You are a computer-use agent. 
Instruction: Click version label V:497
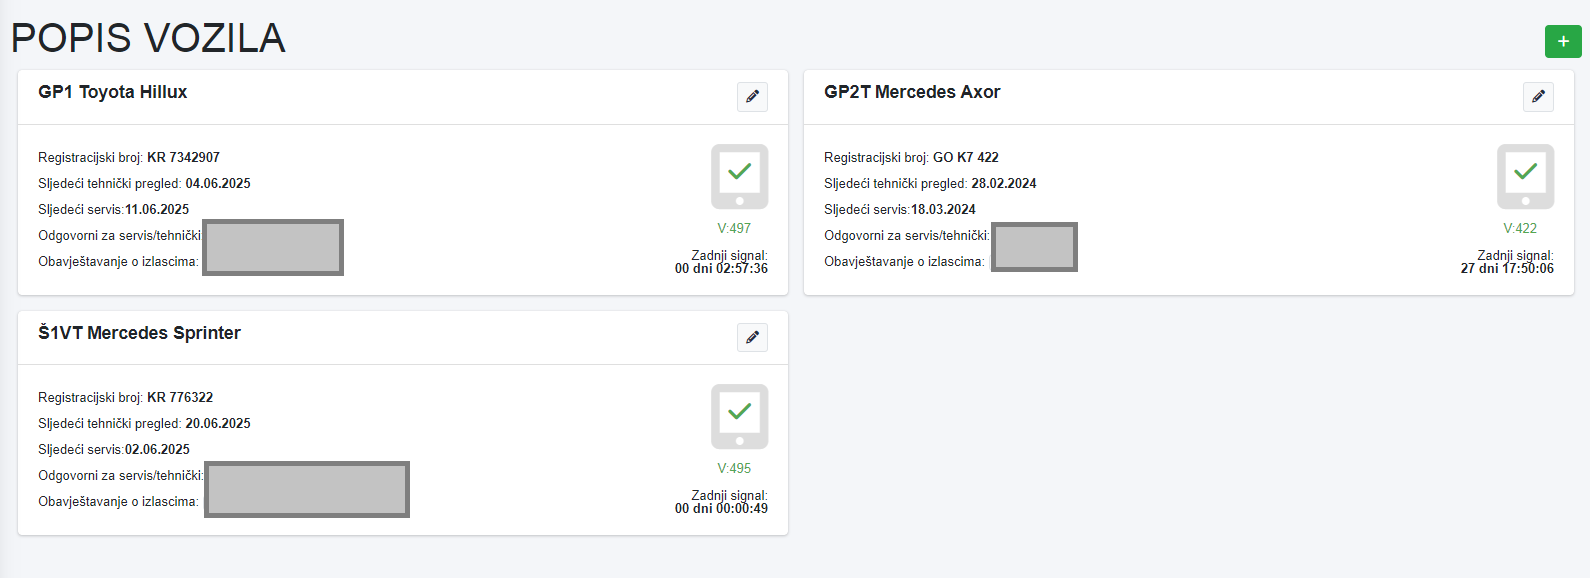(734, 228)
